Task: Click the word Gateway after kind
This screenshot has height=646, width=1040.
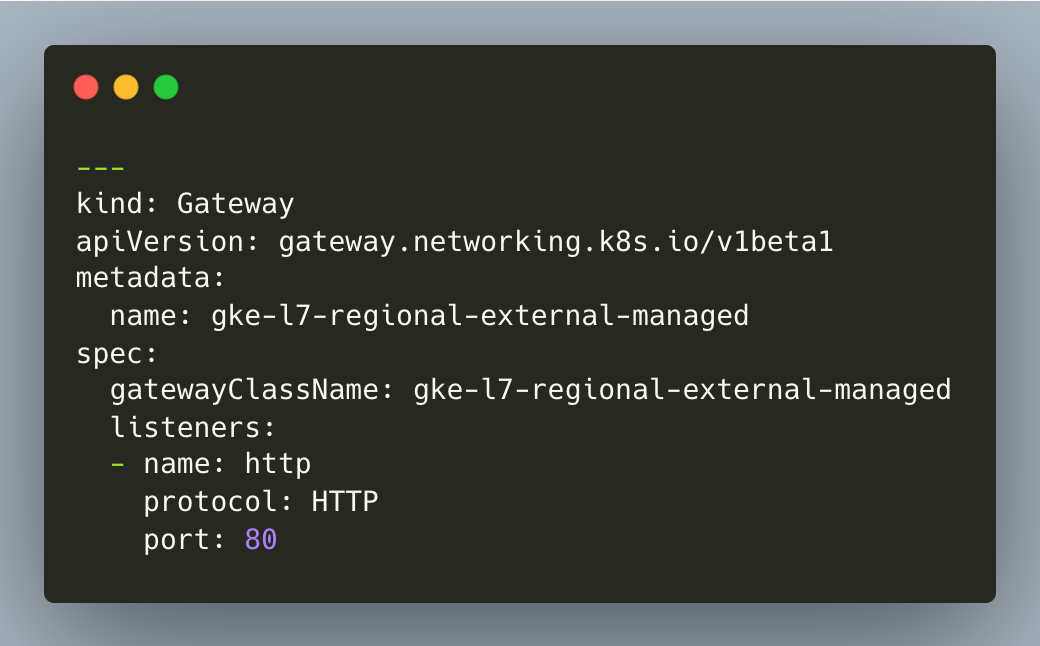Action: [235, 204]
